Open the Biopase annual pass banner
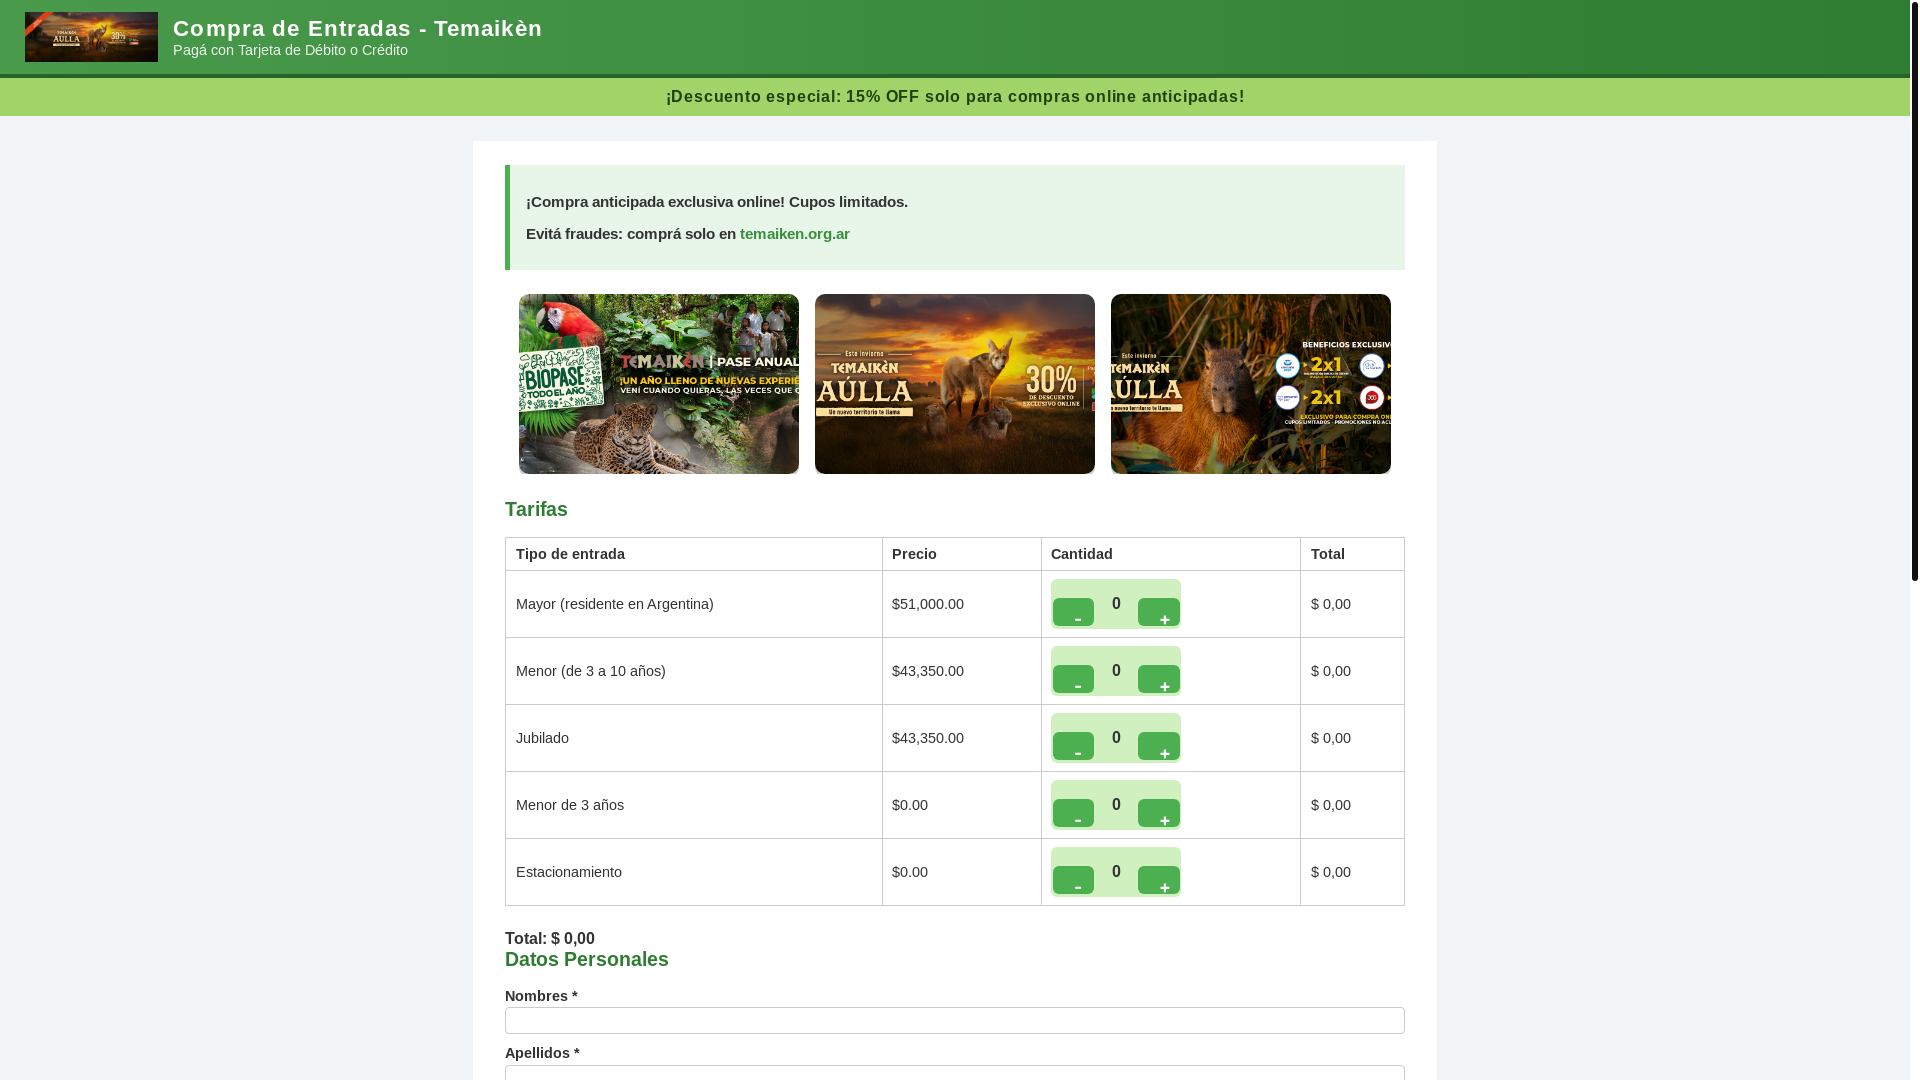Image resolution: width=1920 pixels, height=1080 pixels. pos(659,384)
